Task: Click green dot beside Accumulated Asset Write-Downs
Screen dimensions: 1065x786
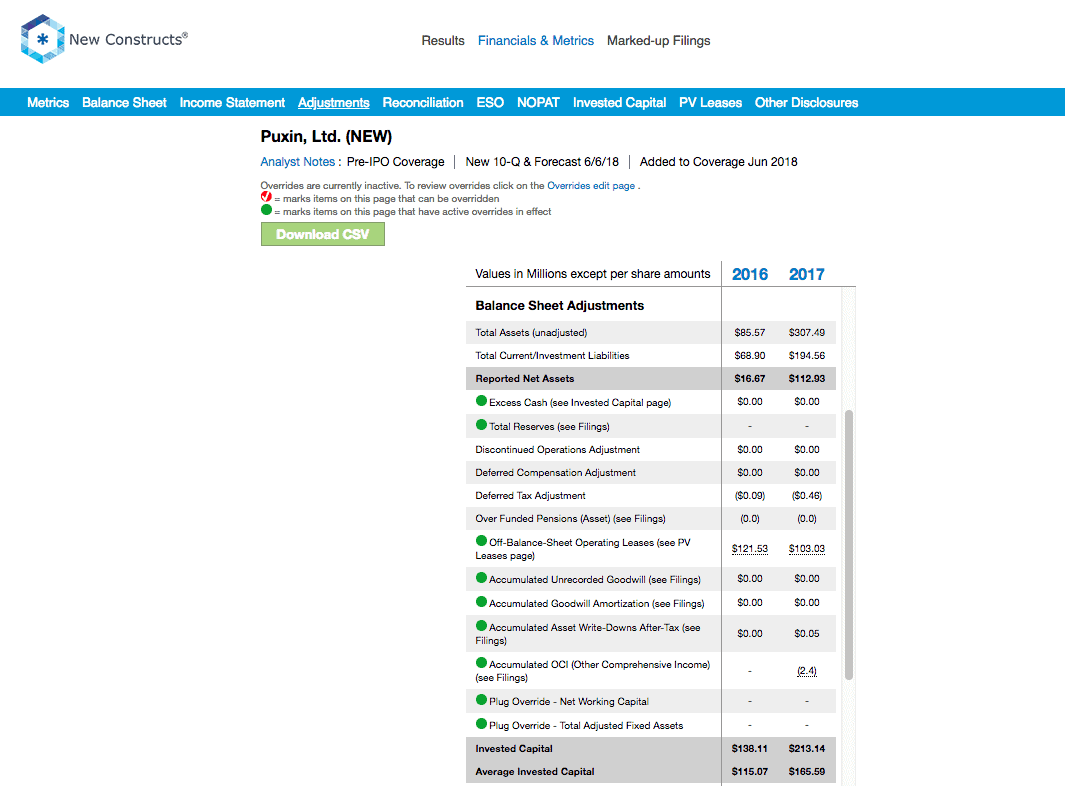Action: [482, 626]
